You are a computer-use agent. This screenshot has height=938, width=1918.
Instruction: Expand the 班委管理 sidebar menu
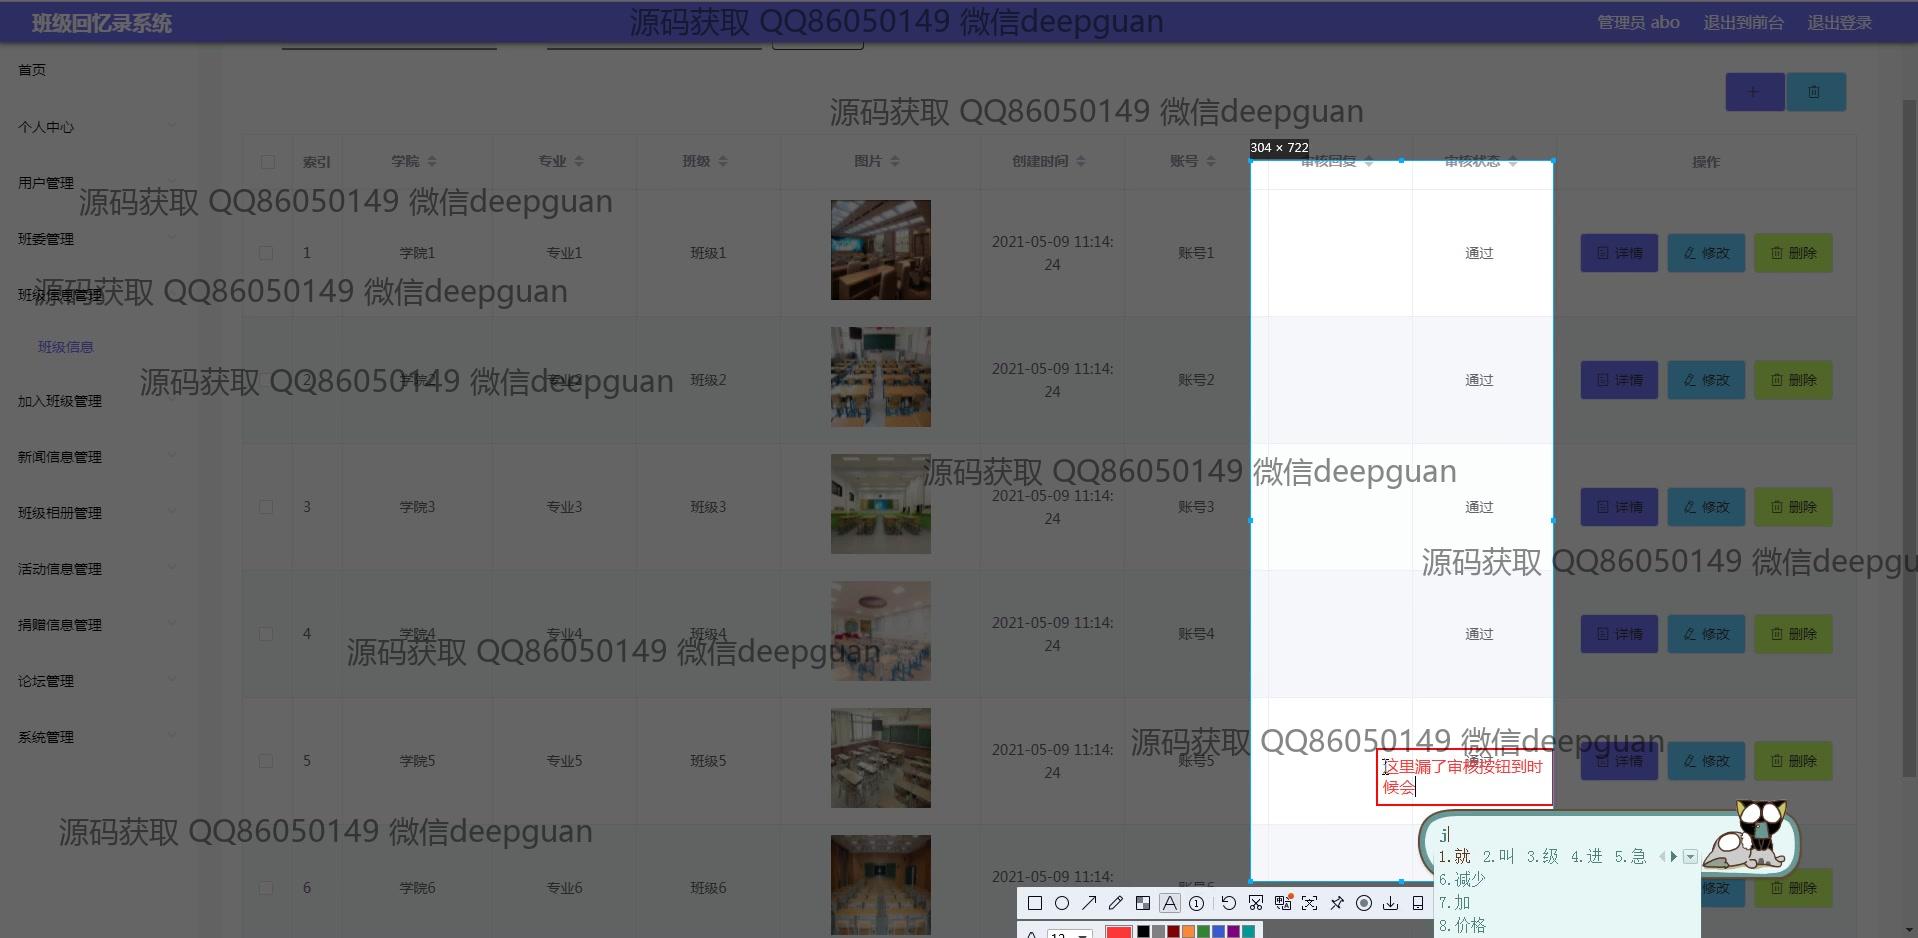point(97,239)
